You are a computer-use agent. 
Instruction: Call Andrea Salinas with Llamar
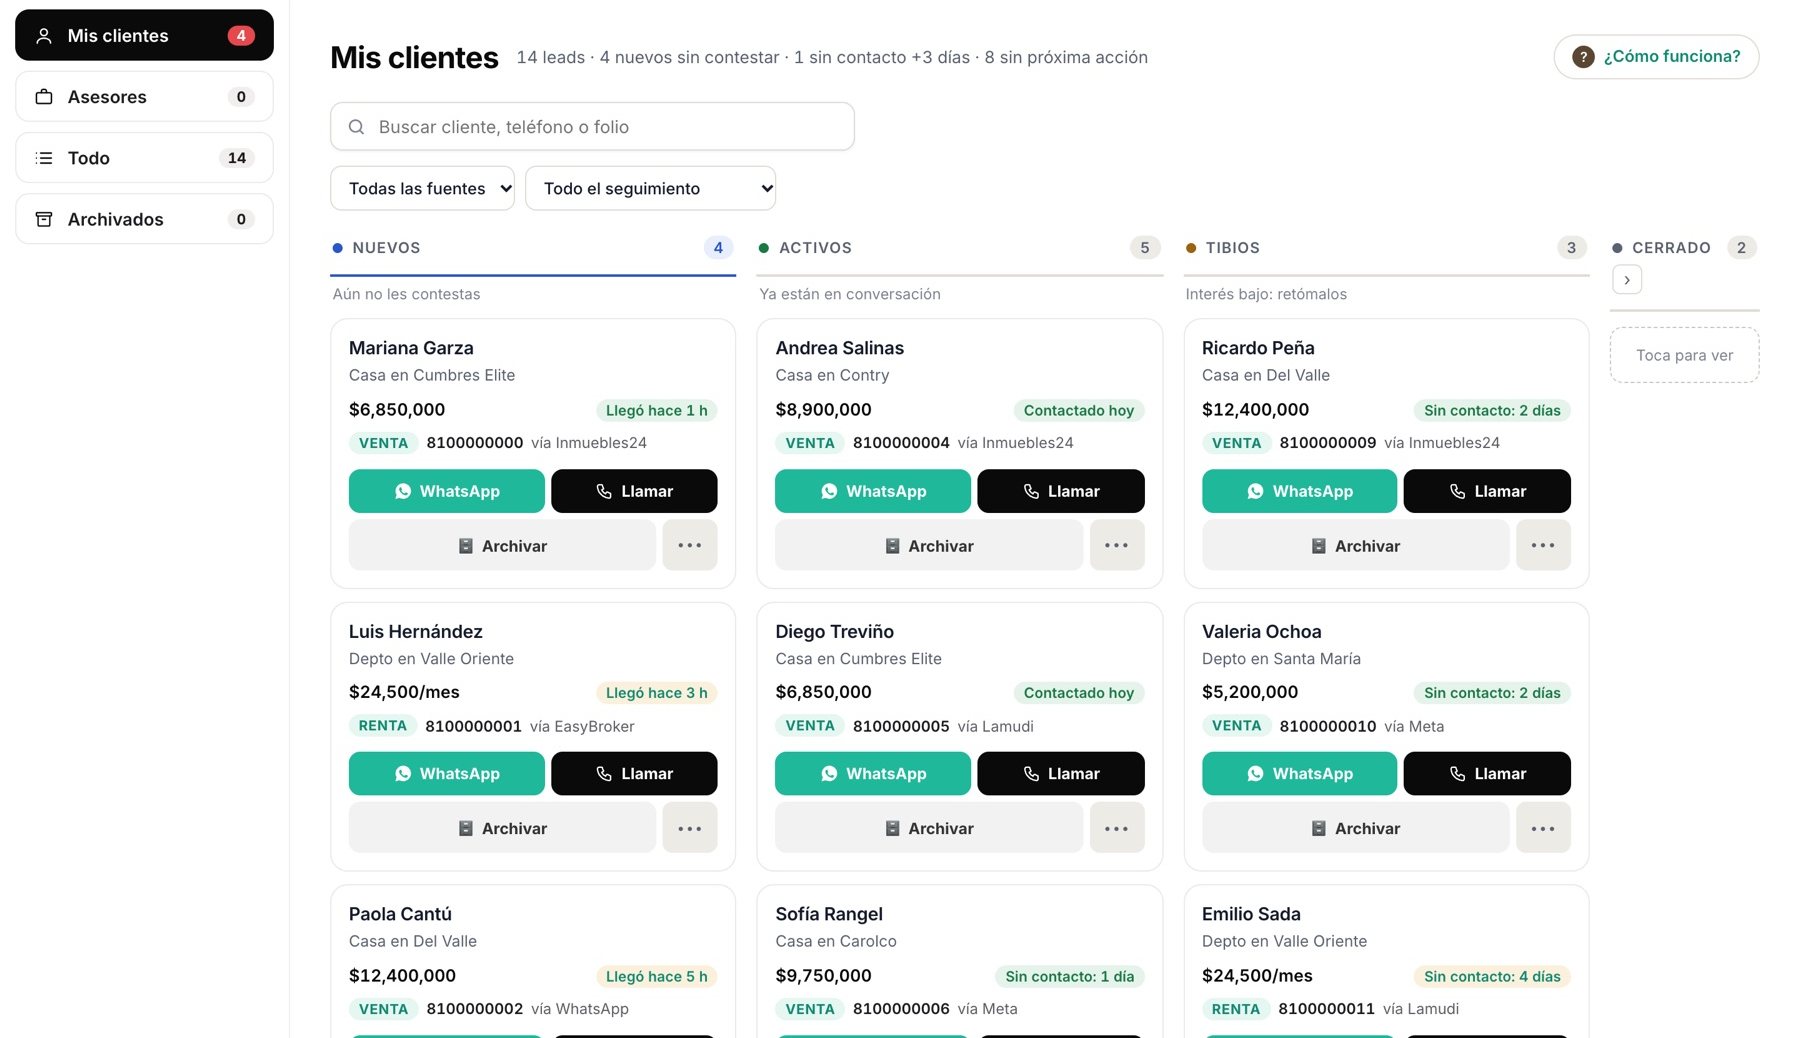coord(1061,491)
